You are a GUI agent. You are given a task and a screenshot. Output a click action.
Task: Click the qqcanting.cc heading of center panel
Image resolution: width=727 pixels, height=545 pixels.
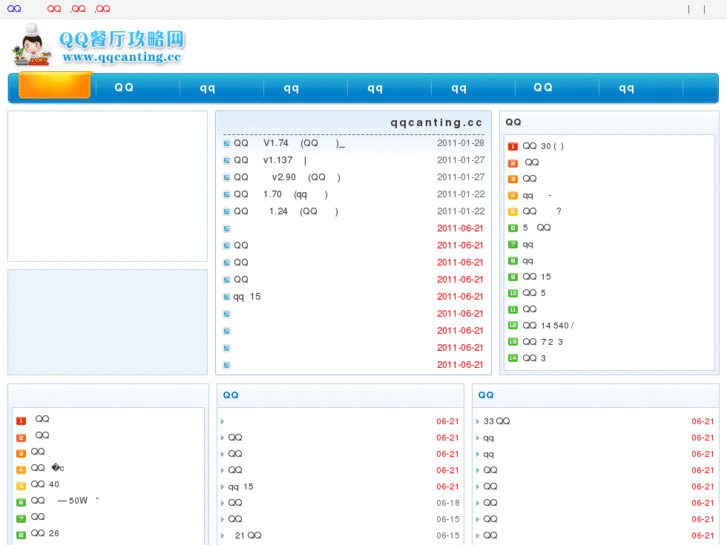point(436,122)
